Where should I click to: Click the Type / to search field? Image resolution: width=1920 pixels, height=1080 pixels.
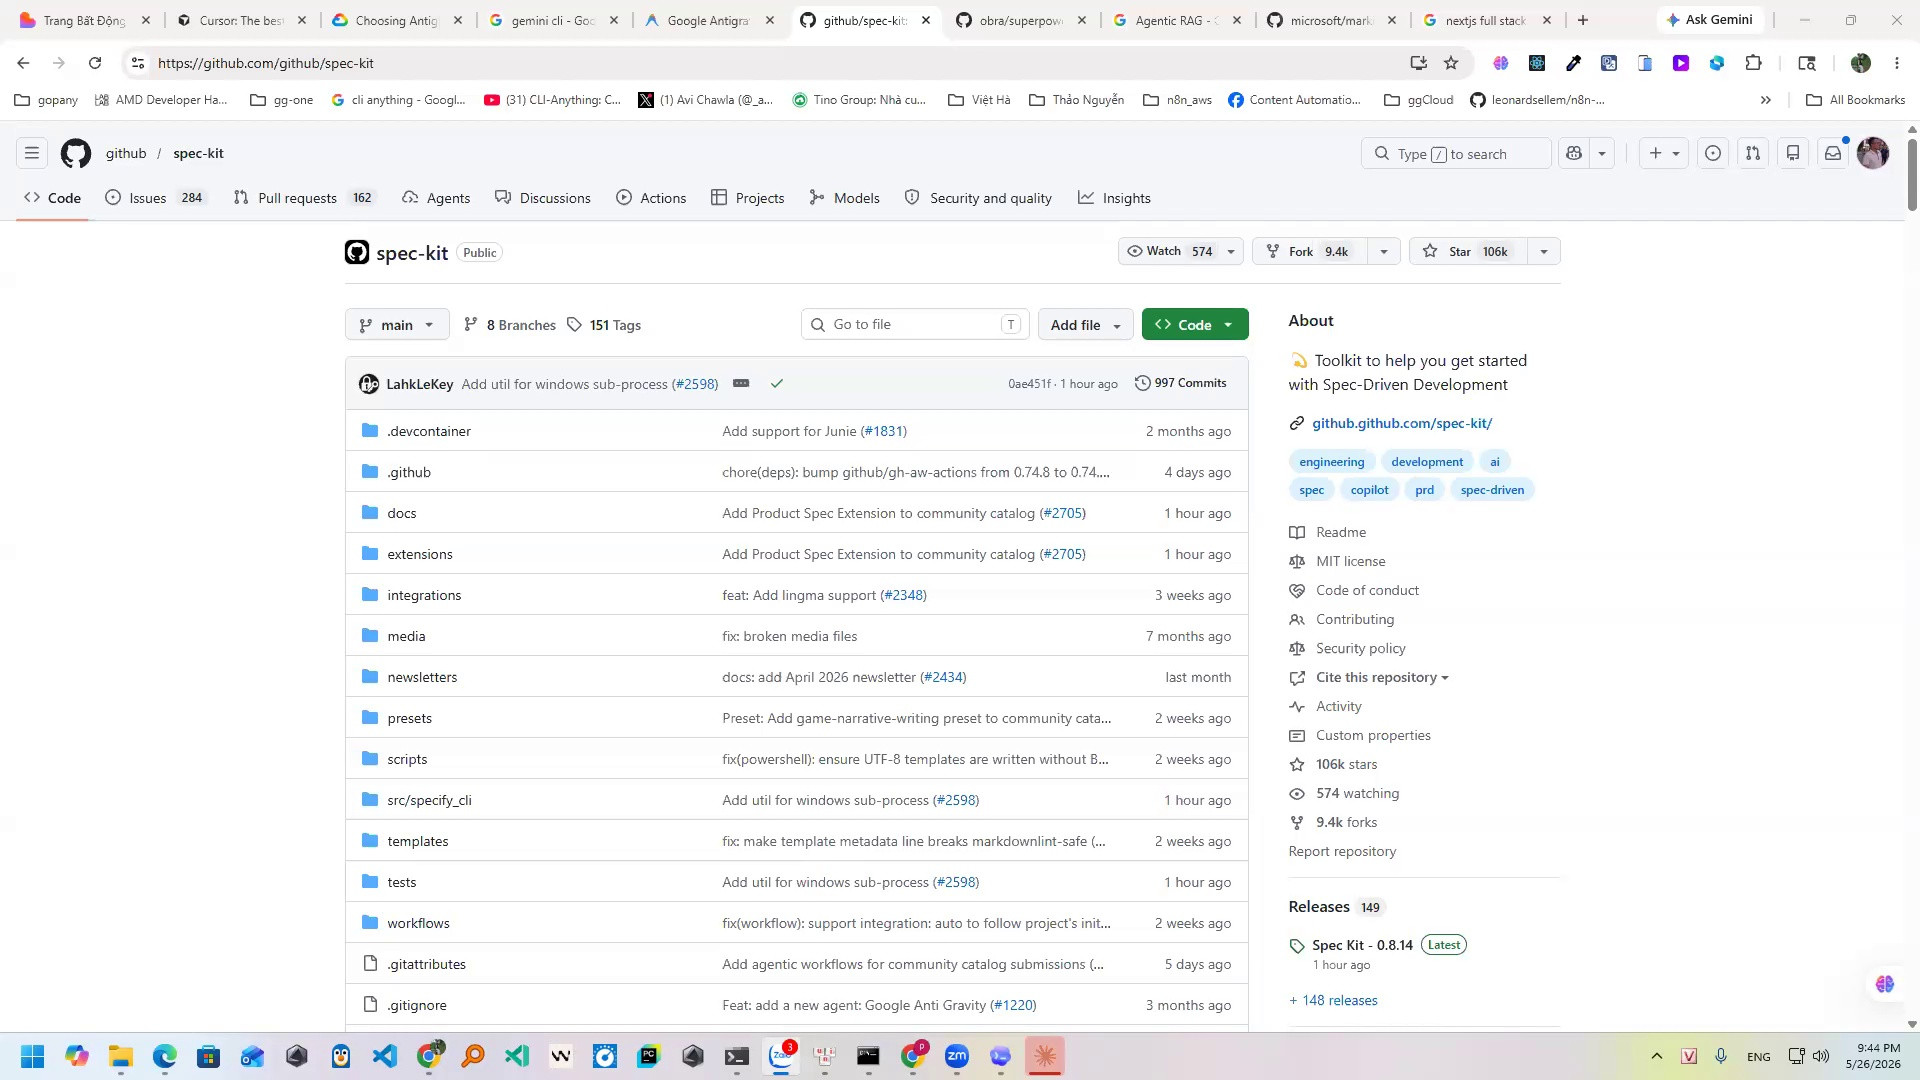pyautogui.click(x=1456, y=154)
